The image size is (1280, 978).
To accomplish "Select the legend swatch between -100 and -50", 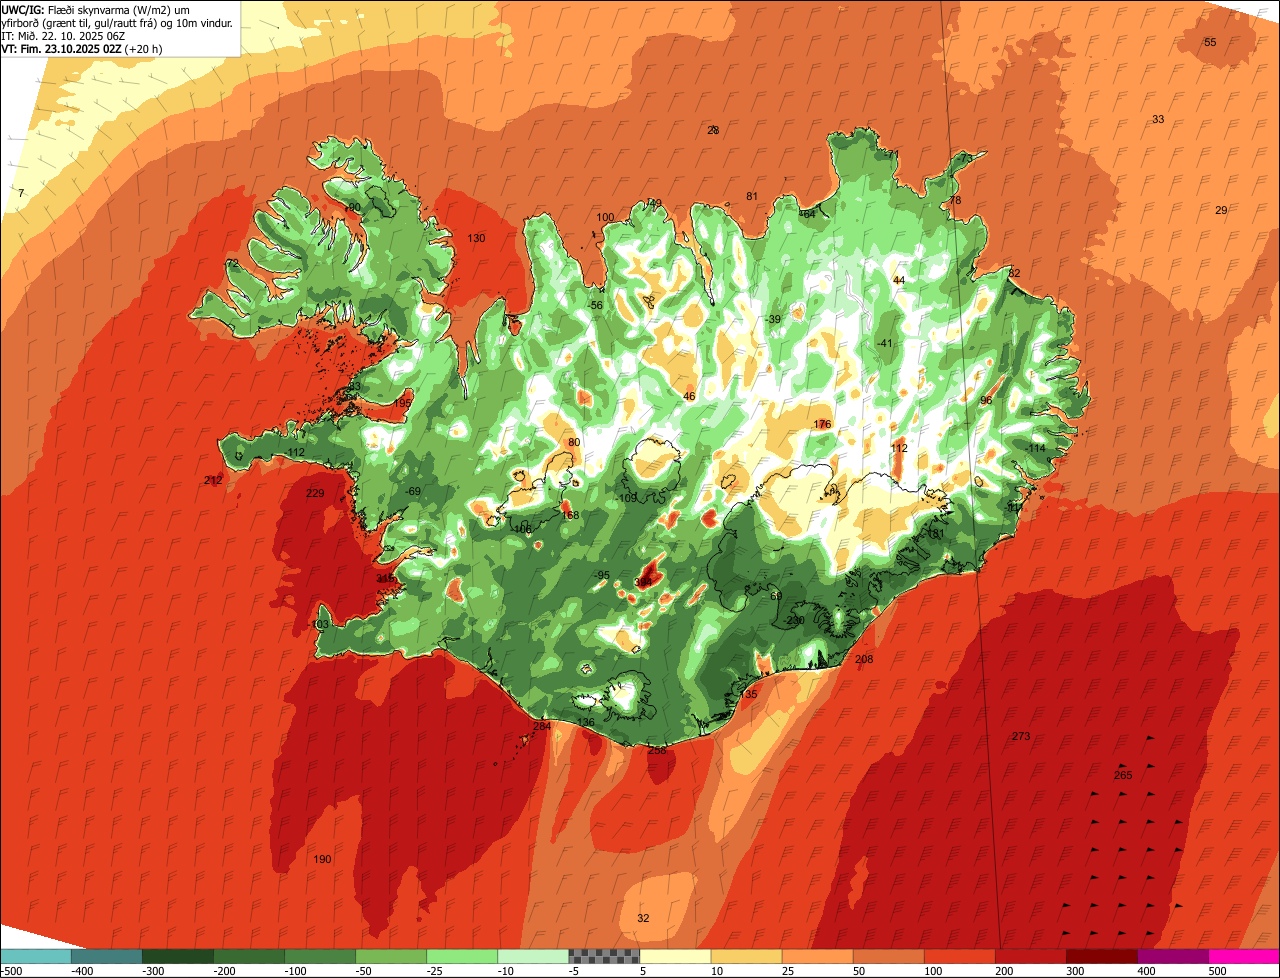I will pyautogui.click(x=320, y=956).
